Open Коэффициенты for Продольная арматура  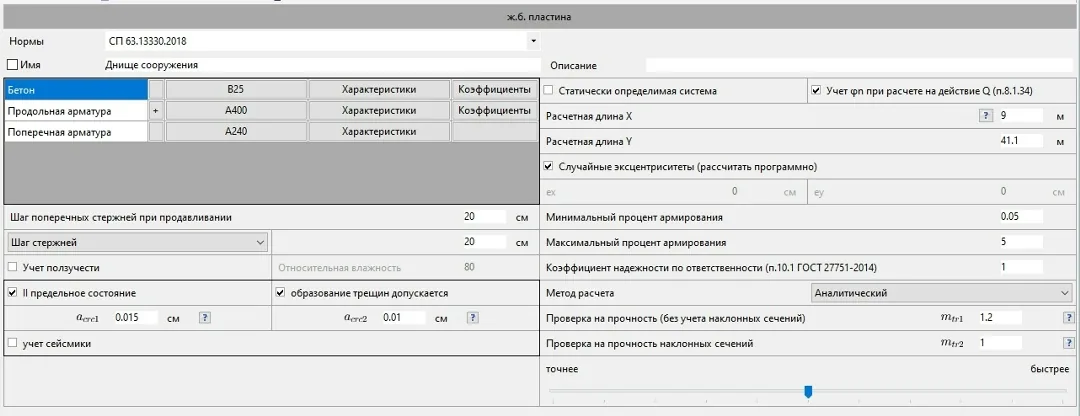(x=494, y=110)
